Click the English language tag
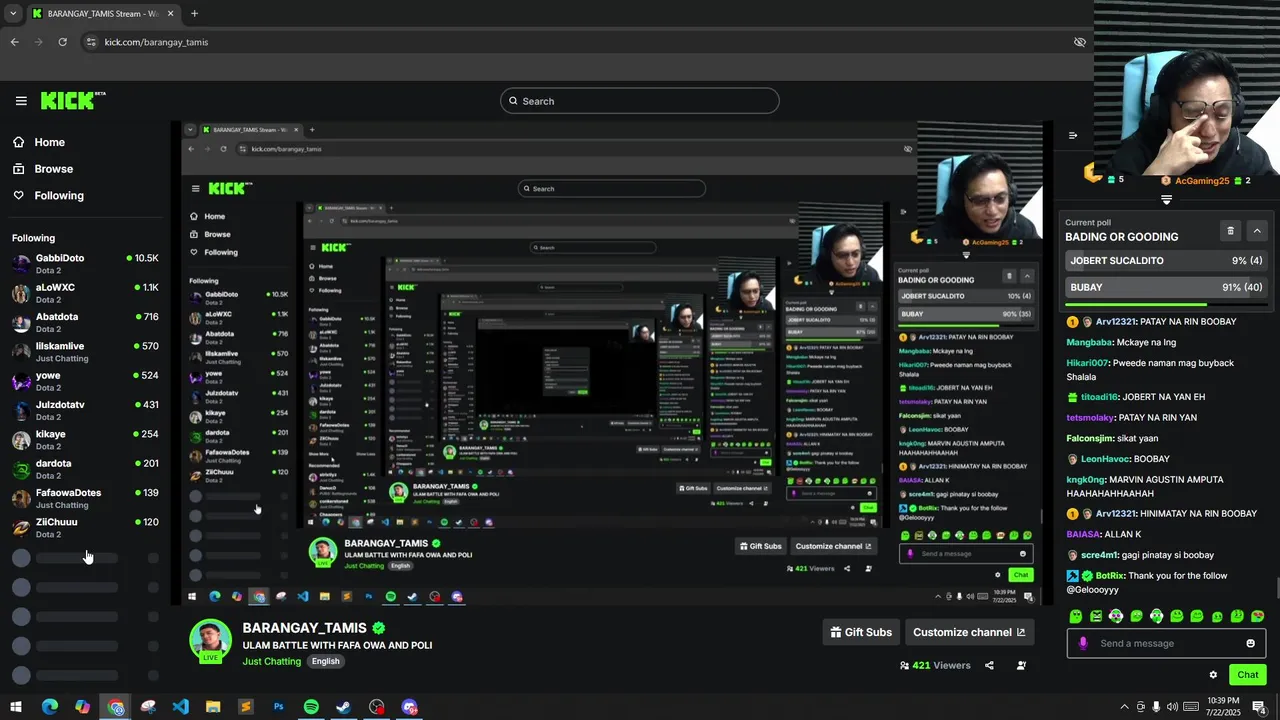The height and width of the screenshot is (720, 1280). (x=325, y=662)
